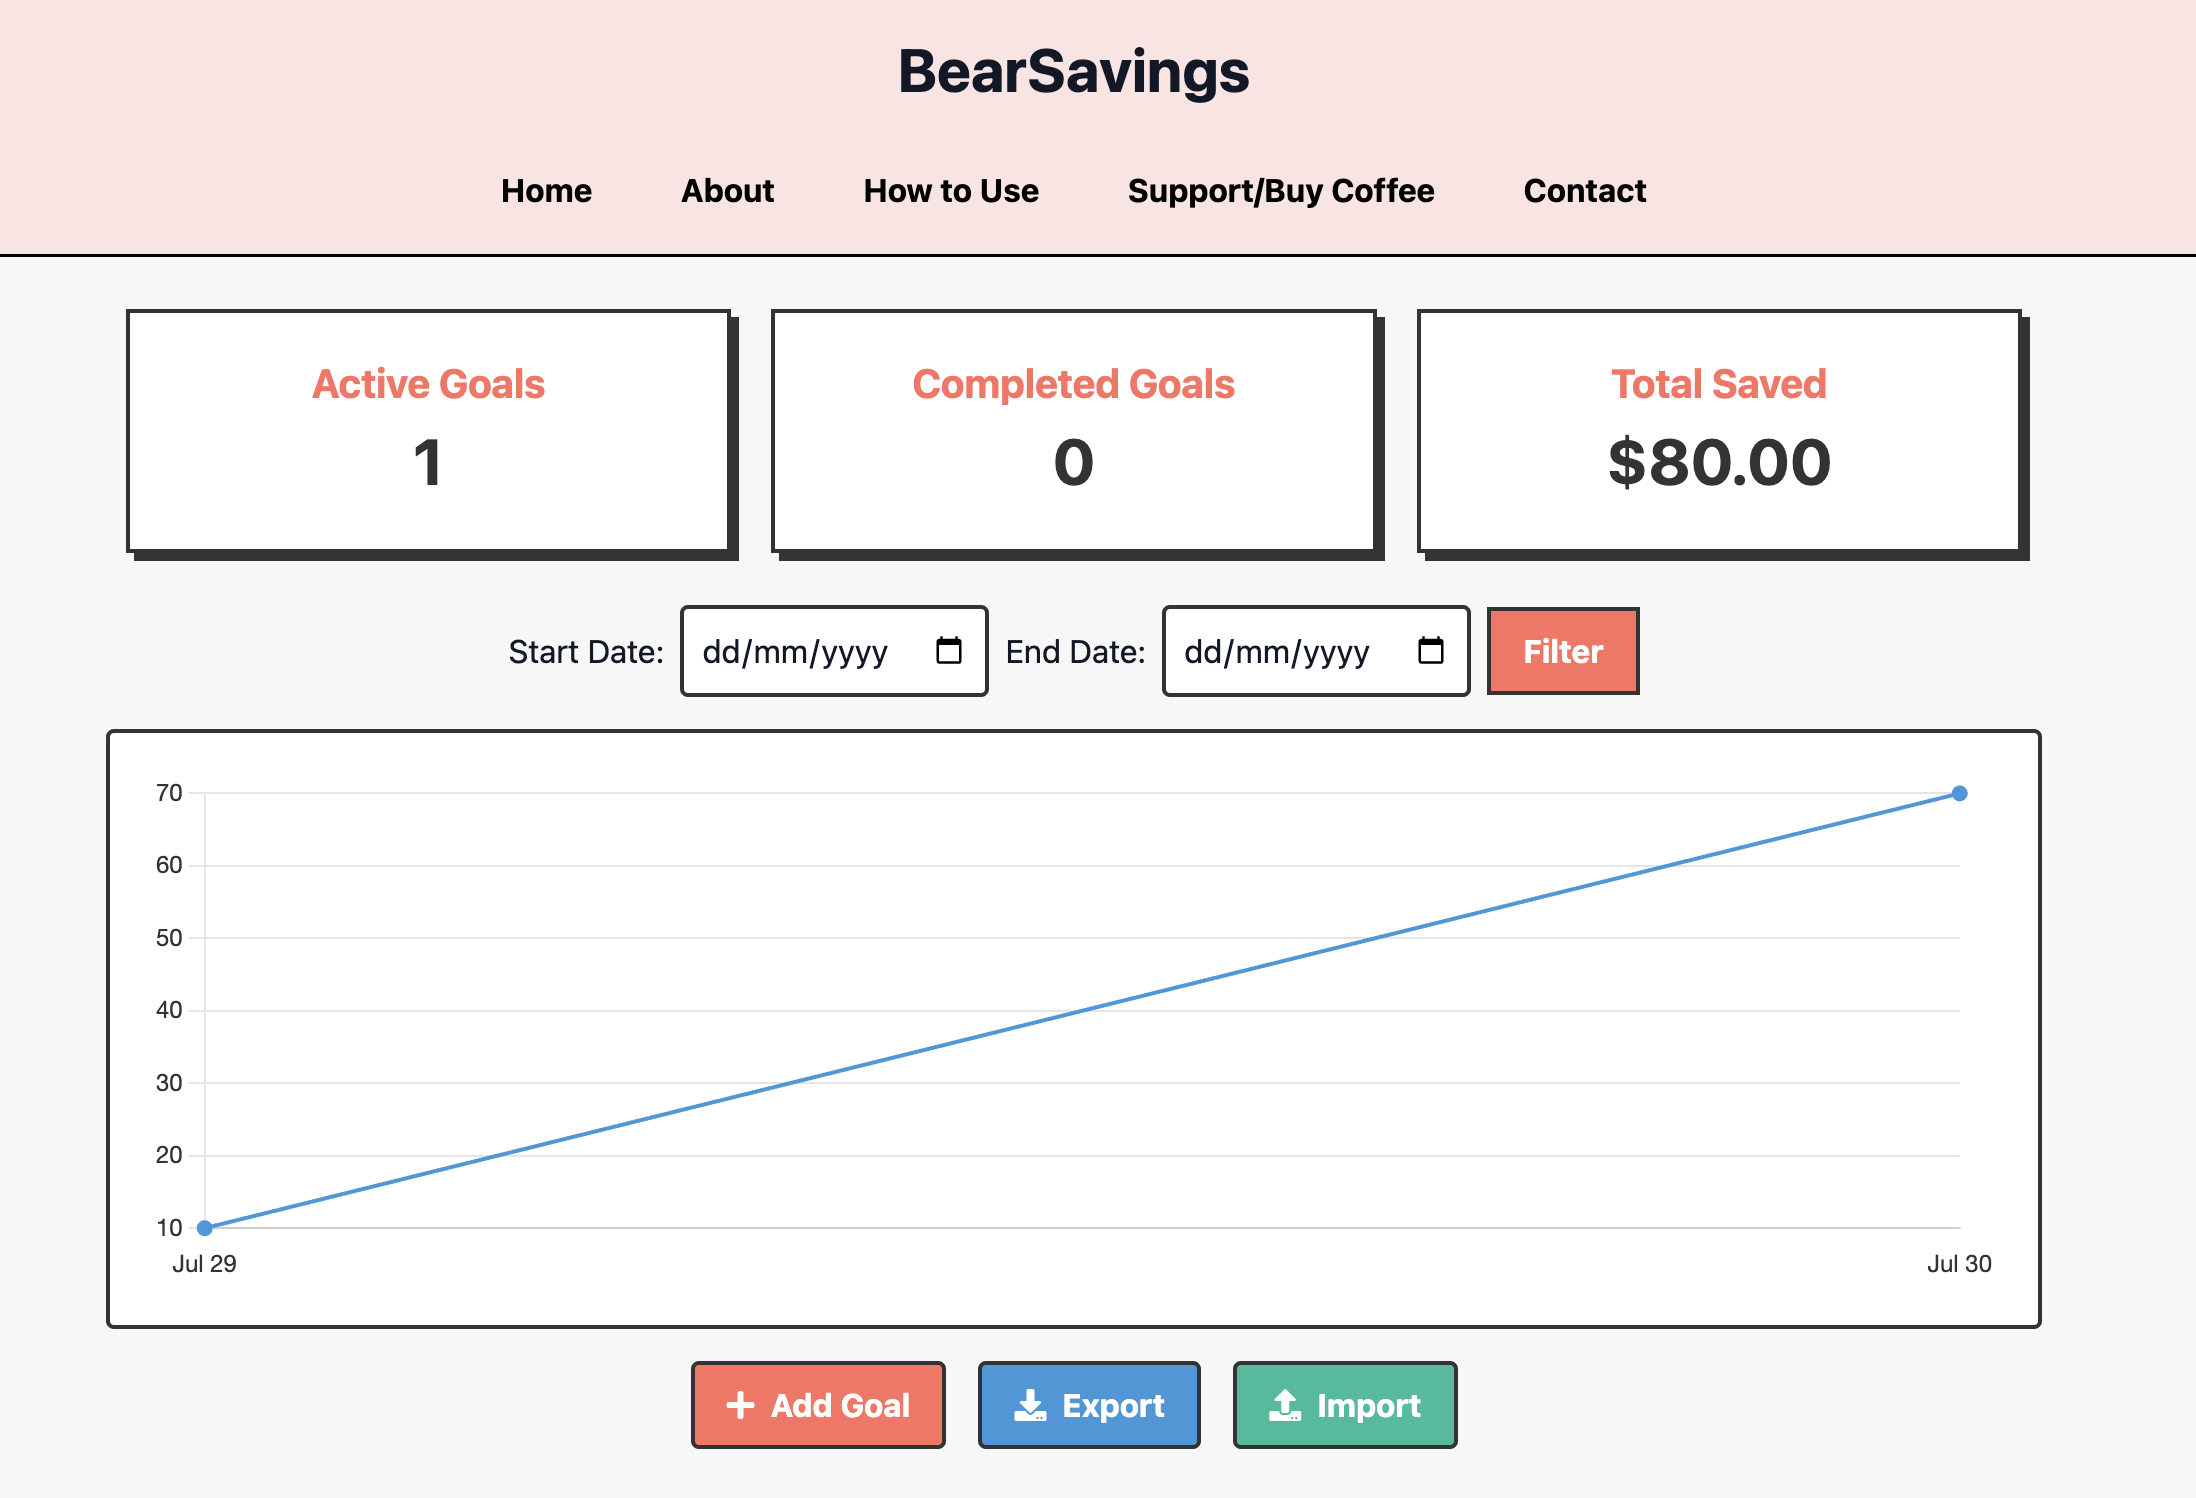This screenshot has height=1498, width=2196.
Task: Click the download icon on Export button
Action: click(1030, 1405)
